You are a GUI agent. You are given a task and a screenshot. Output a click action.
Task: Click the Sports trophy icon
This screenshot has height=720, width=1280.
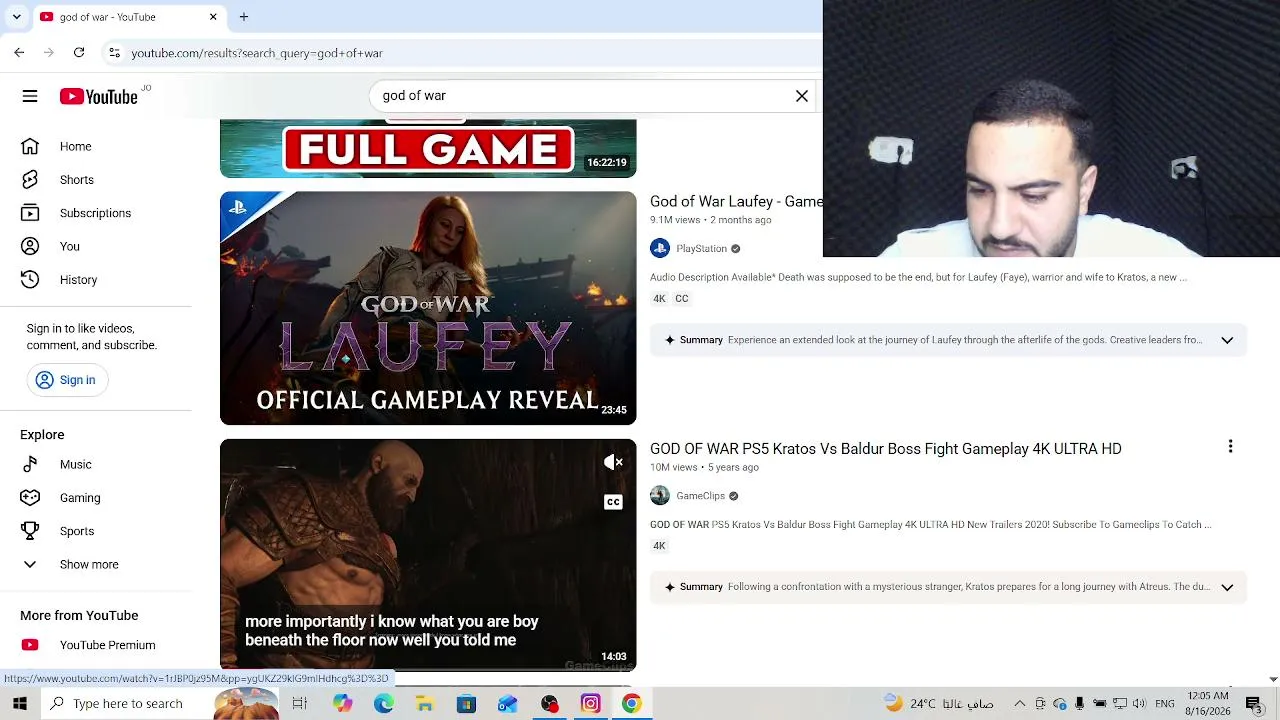click(30, 531)
